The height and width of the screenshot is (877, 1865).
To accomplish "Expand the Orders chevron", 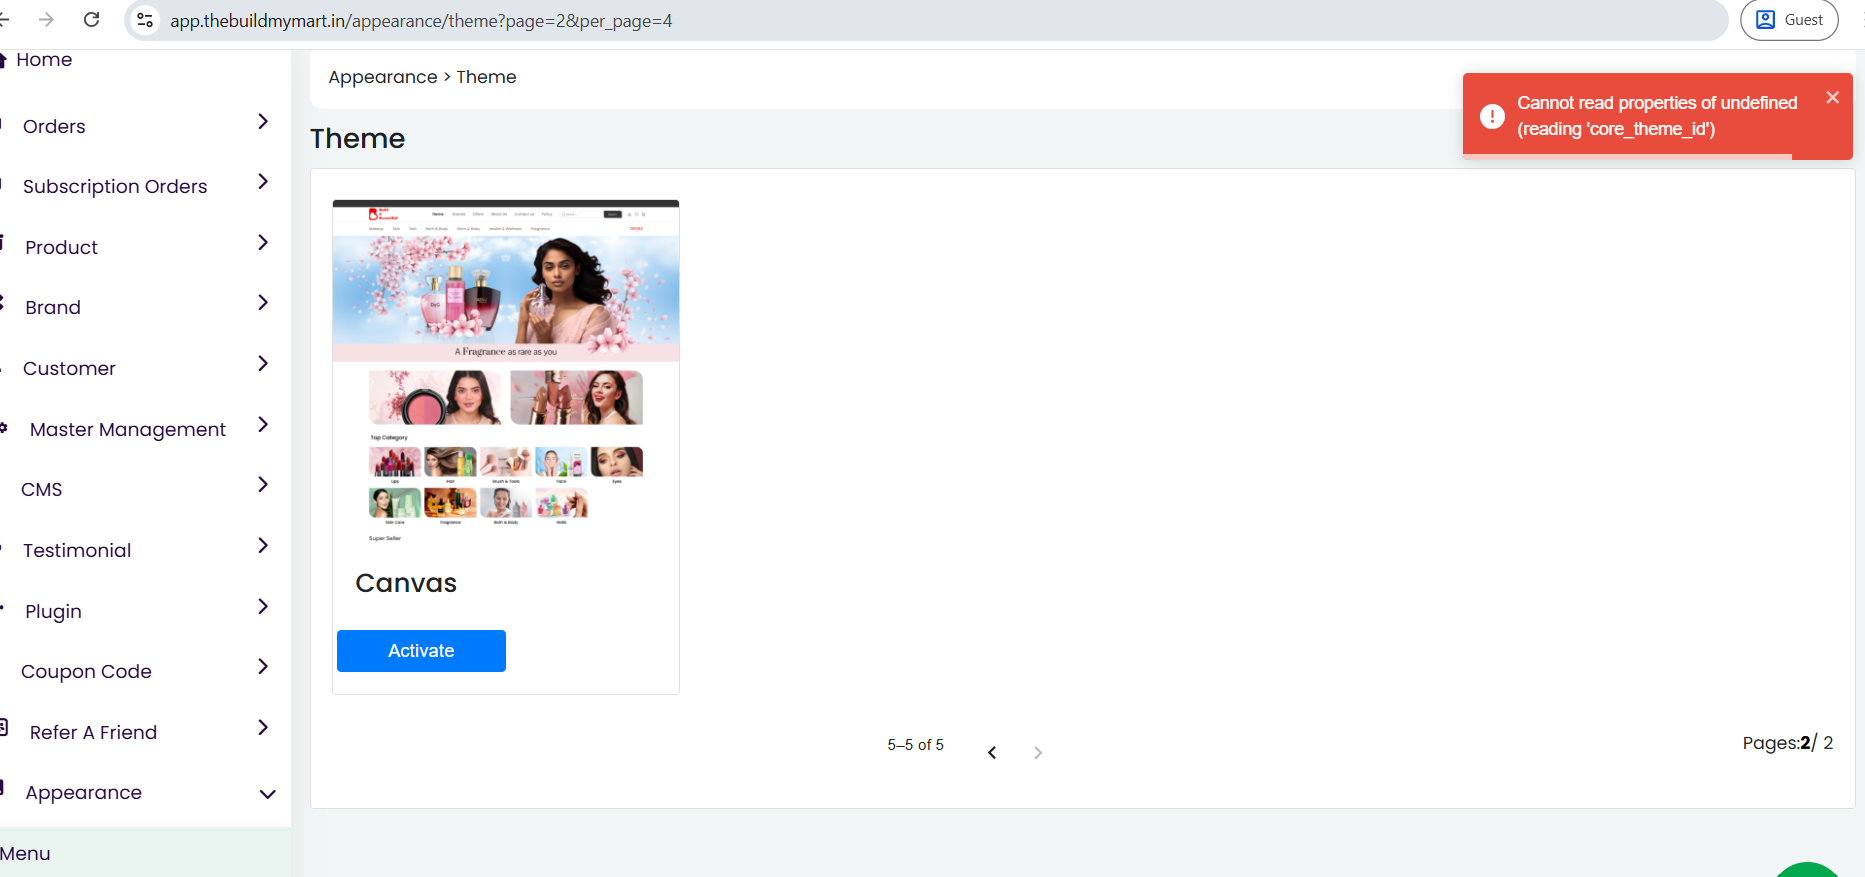I will 263,122.
